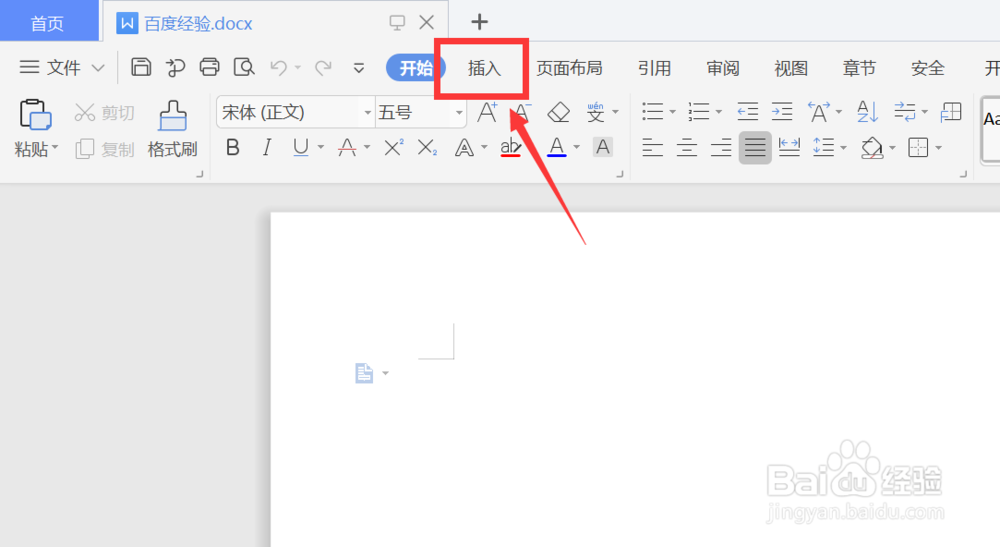1000x547 pixels.
Task: Click the Print icon
Action: click(x=209, y=67)
